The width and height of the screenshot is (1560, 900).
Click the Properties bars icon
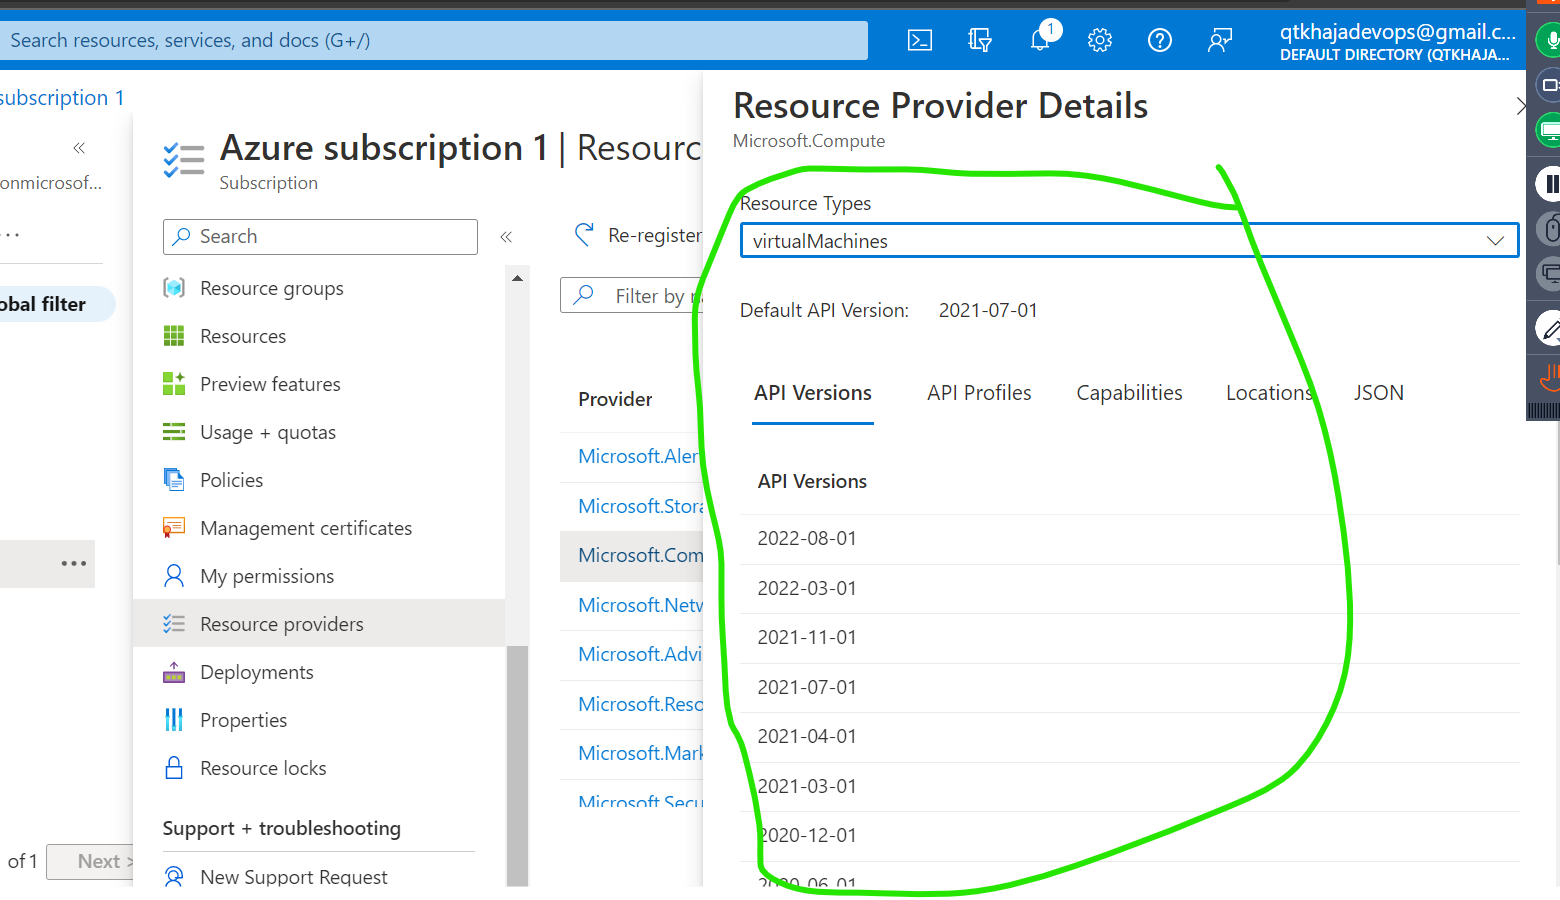(x=174, y=720)
